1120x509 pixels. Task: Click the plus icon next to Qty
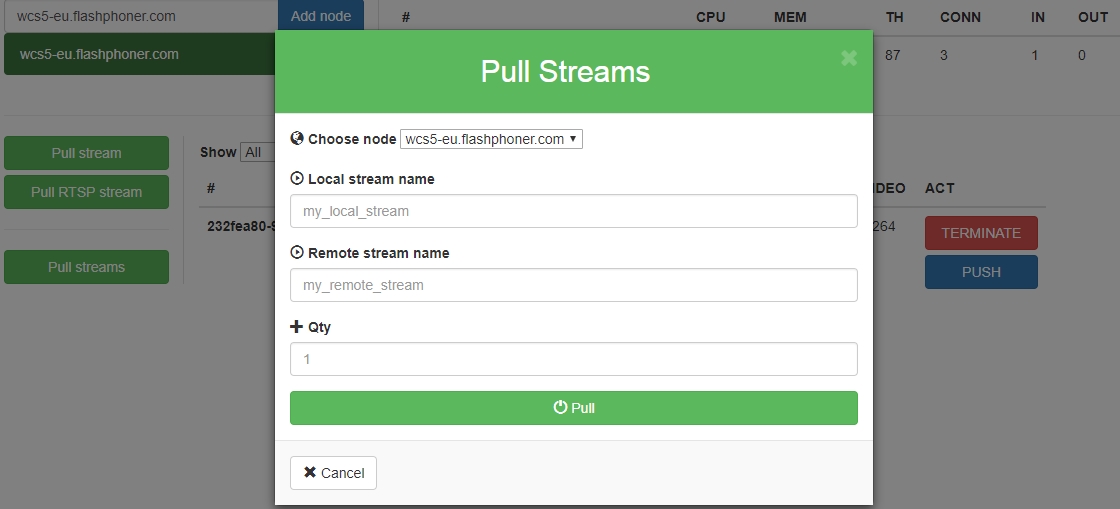[296, 327]
